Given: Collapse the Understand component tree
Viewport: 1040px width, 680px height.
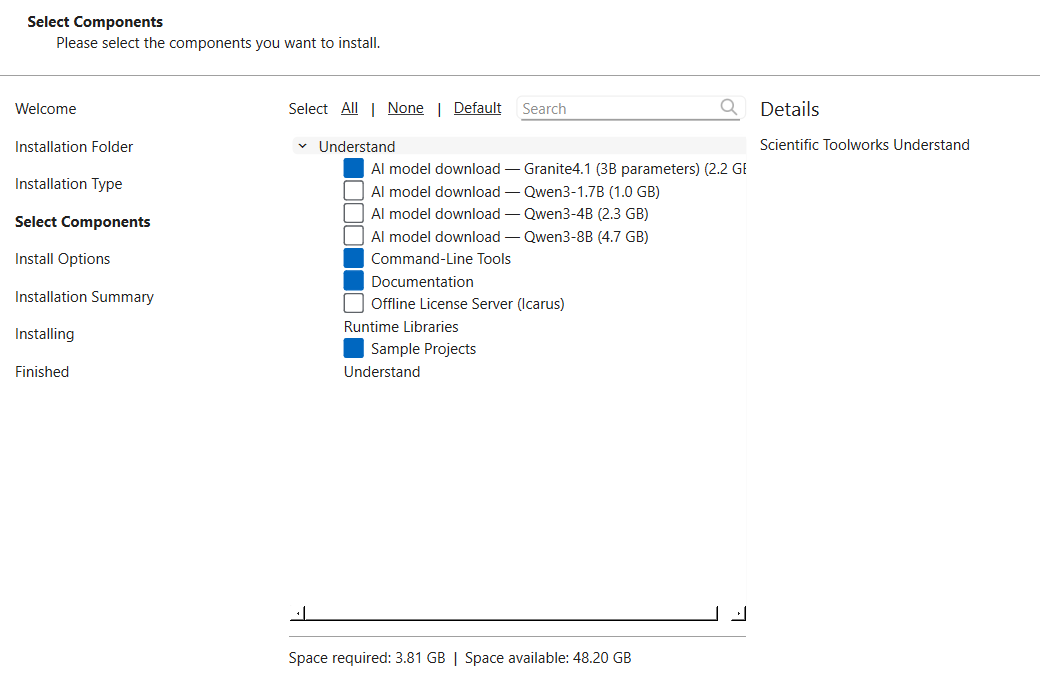Looking at the screenshot, I should 302,146.
